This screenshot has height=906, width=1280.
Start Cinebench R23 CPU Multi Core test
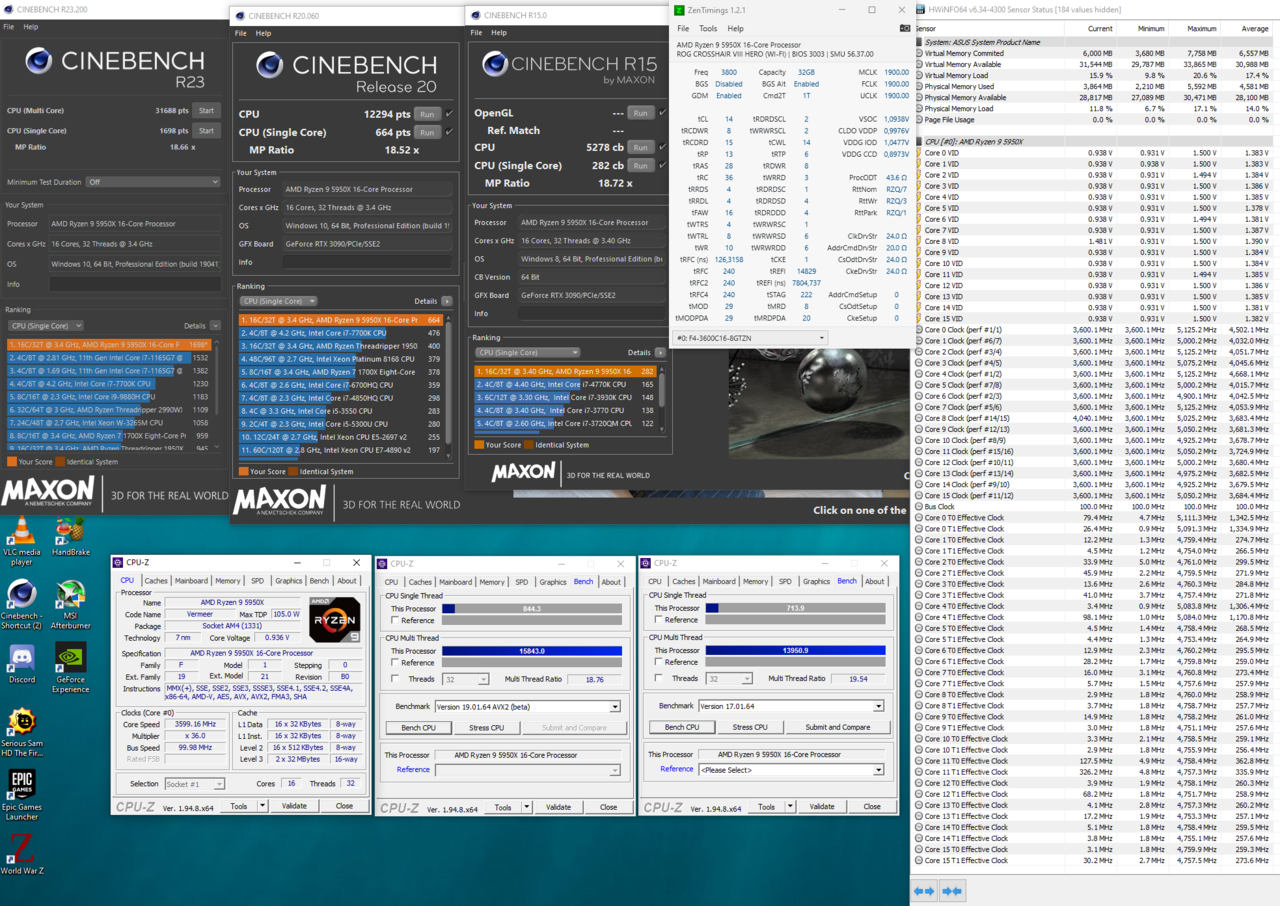[206, 111]
